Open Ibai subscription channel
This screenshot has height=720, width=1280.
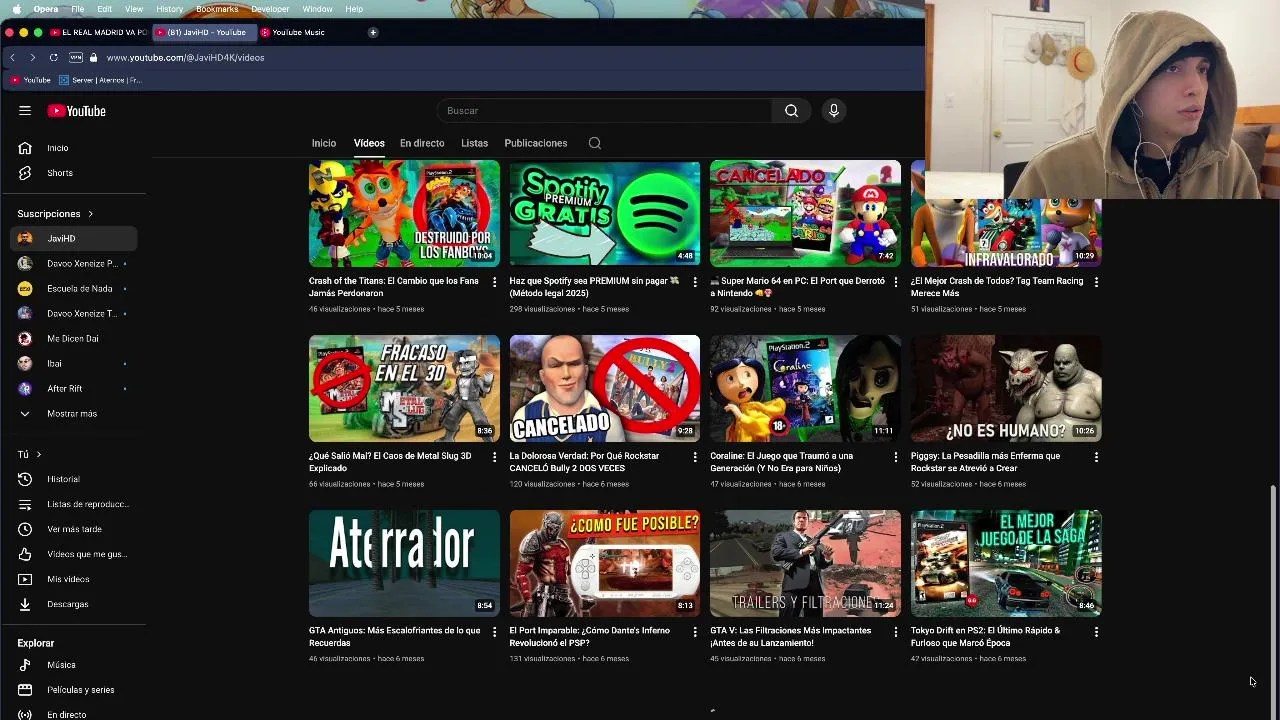tap(74, 364)
